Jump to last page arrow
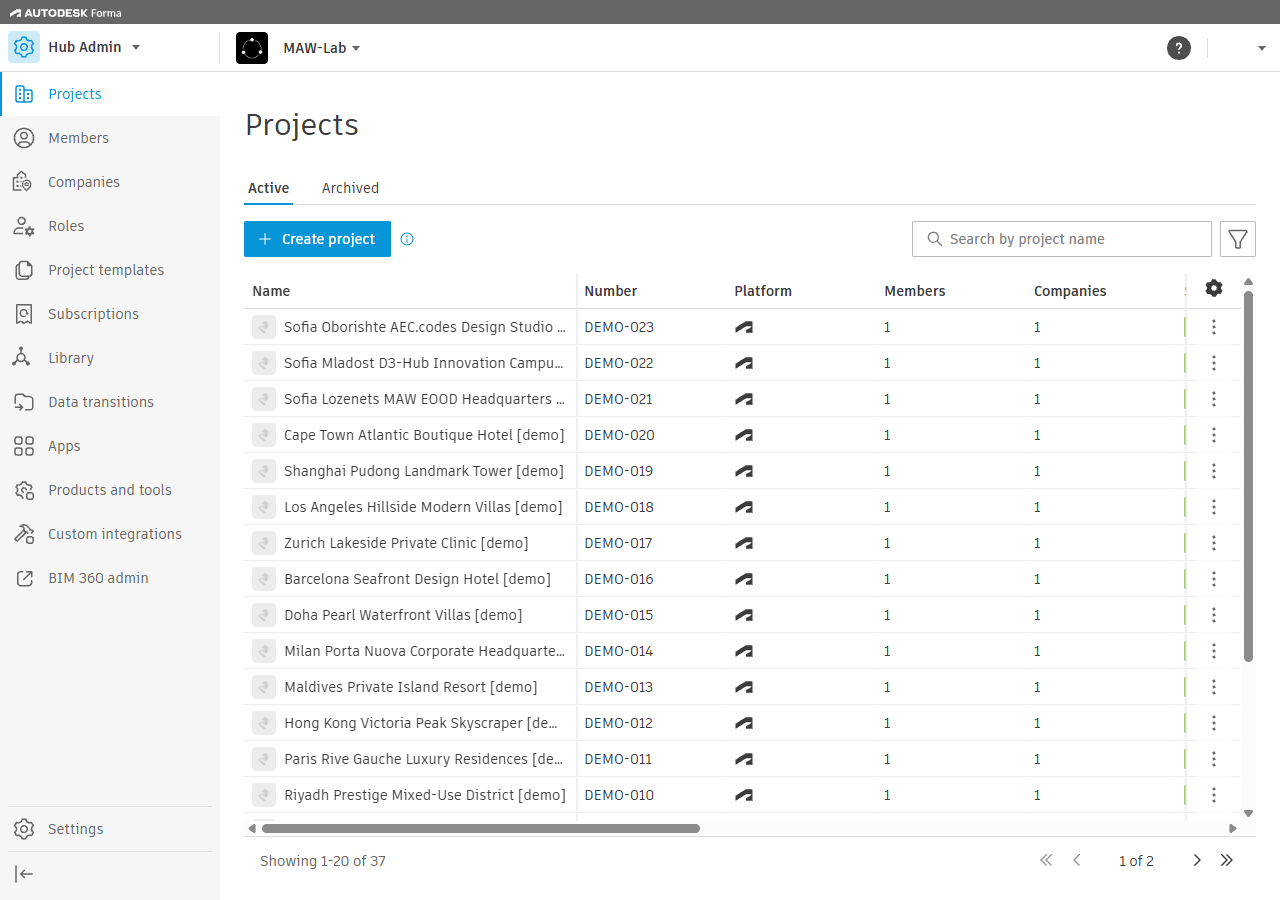 1227,860
